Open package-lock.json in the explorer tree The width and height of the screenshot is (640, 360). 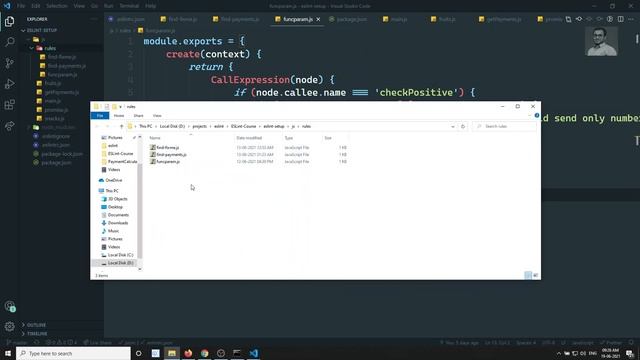62,154
